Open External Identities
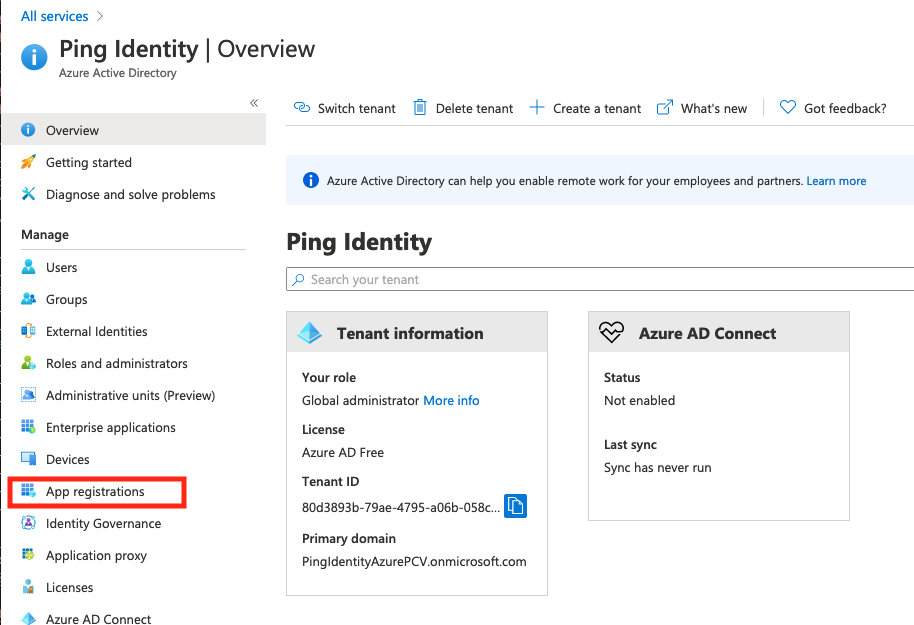This screenshot has height=625, width=914. (x=96, y=331)
